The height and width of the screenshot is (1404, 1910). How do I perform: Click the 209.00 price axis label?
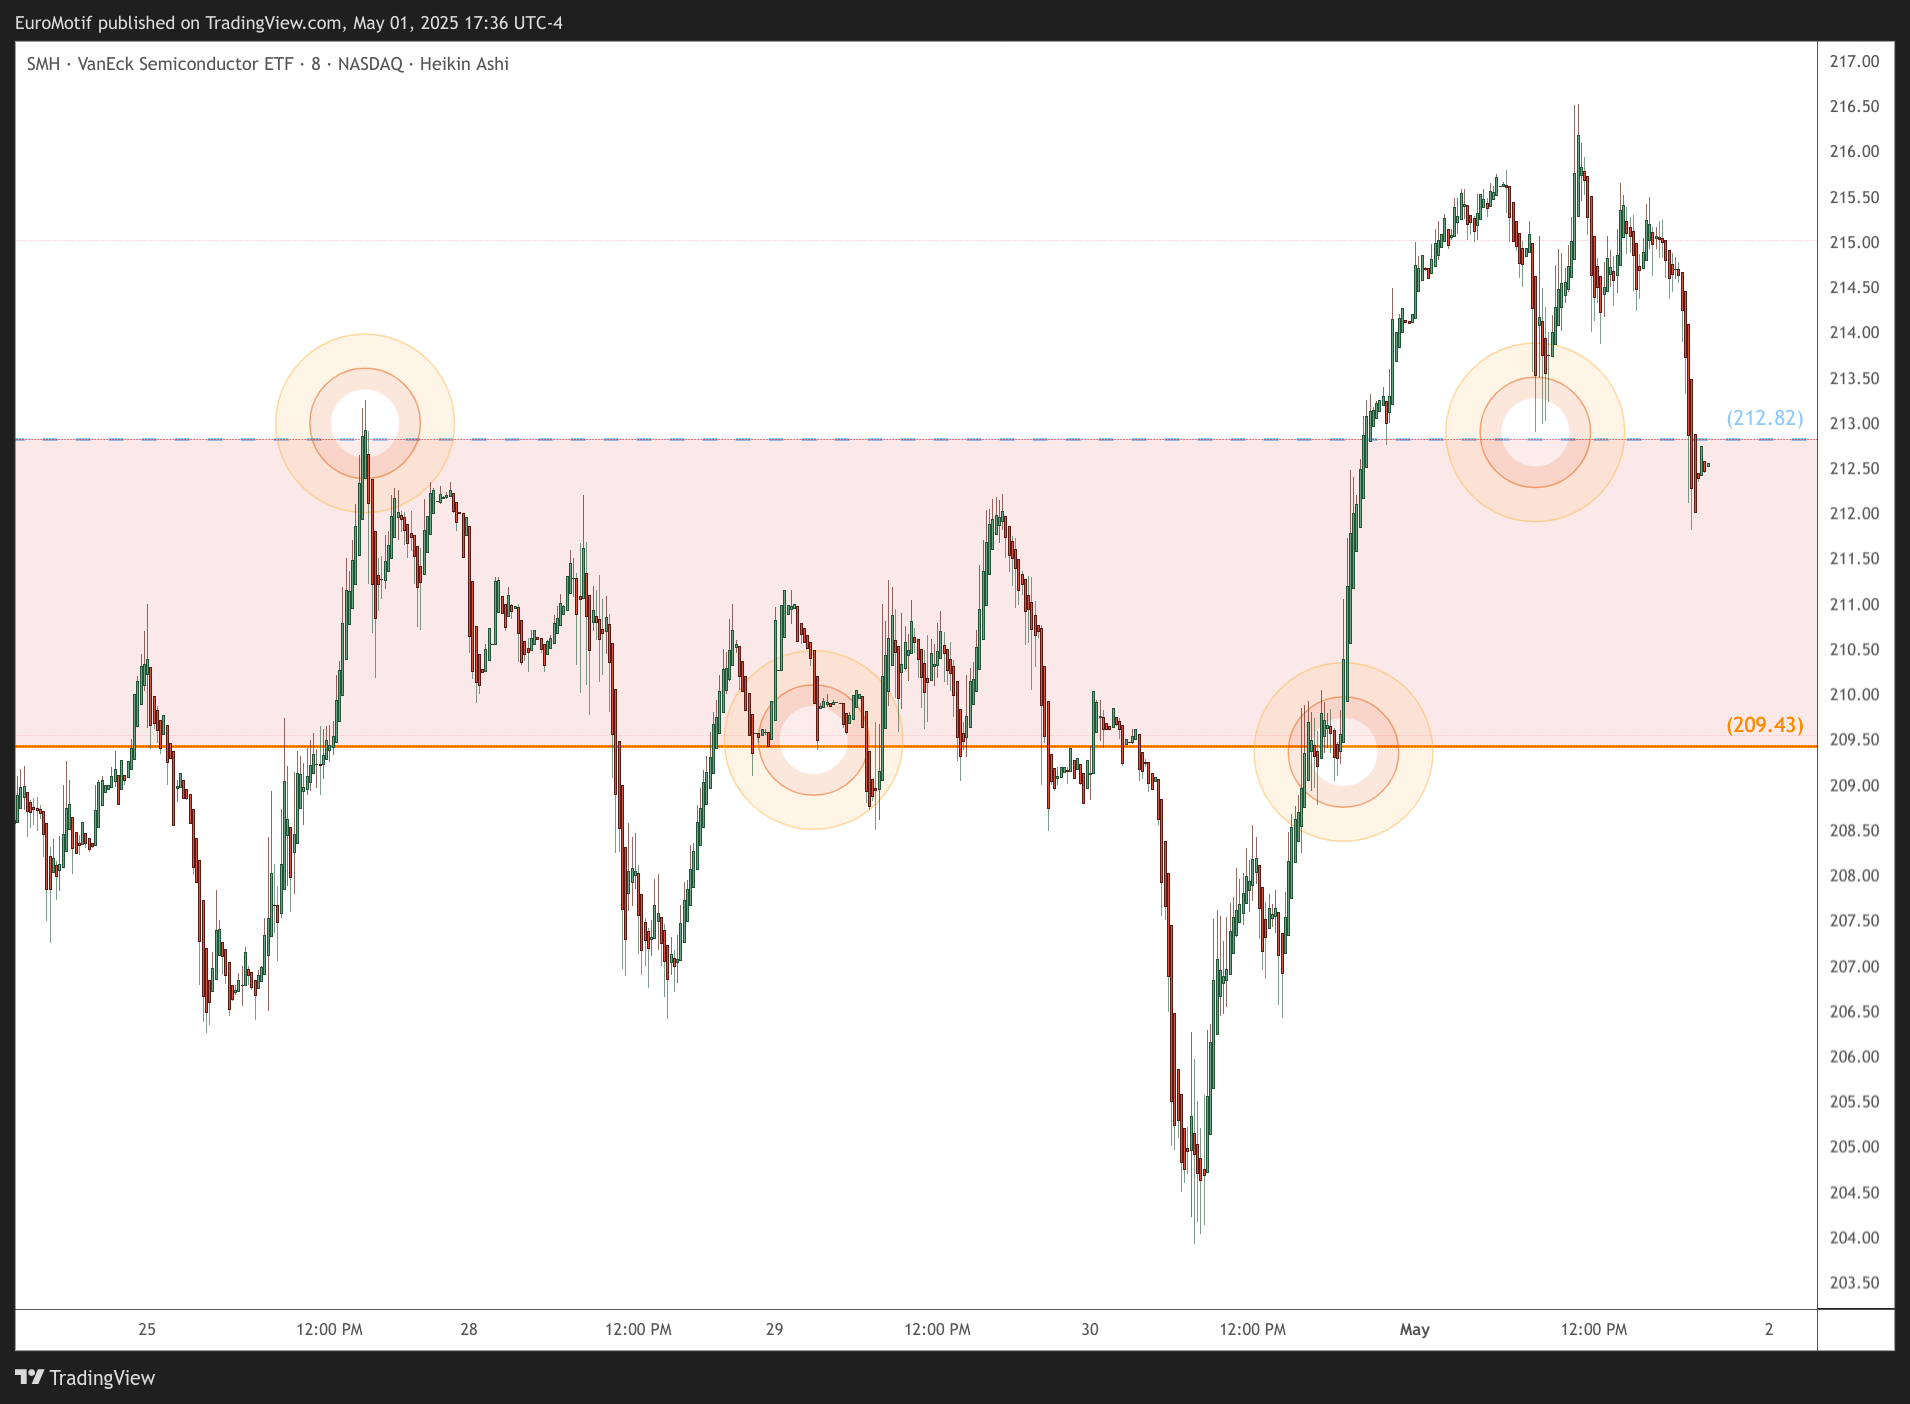pos(1854,785)
